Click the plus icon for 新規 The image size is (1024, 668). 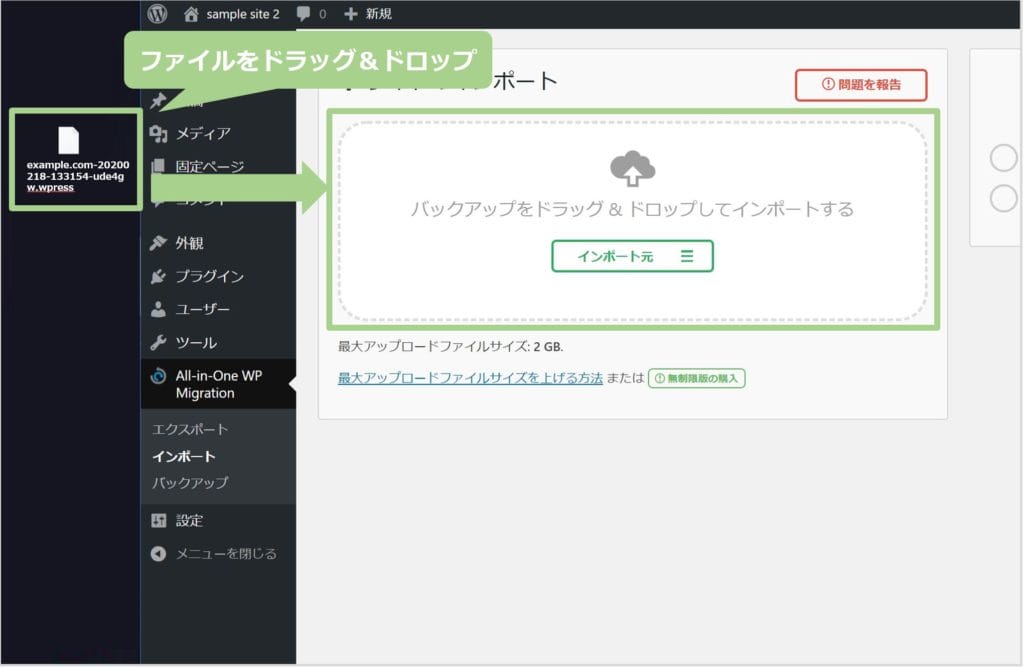click(351, 14)
